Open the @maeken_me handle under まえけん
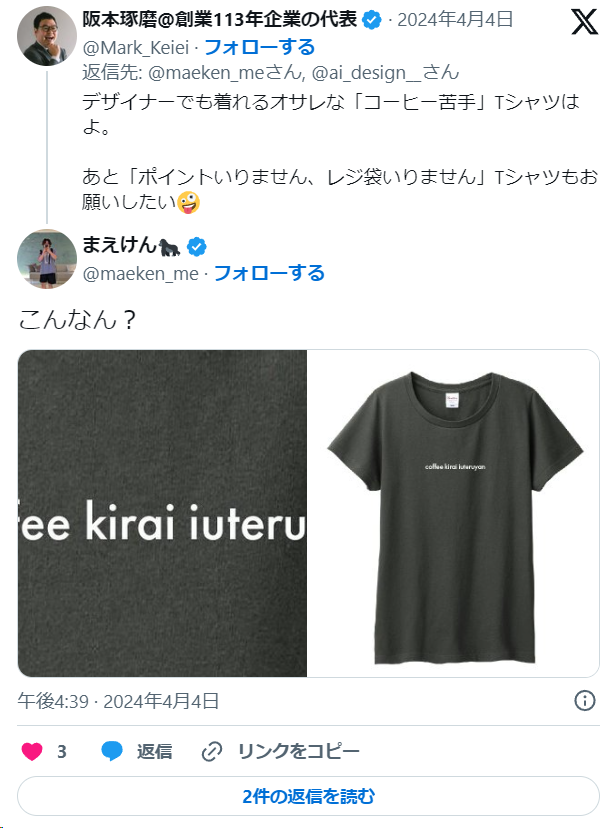The height and width of the screenshot is (828, 610). [x=140, y=274]
